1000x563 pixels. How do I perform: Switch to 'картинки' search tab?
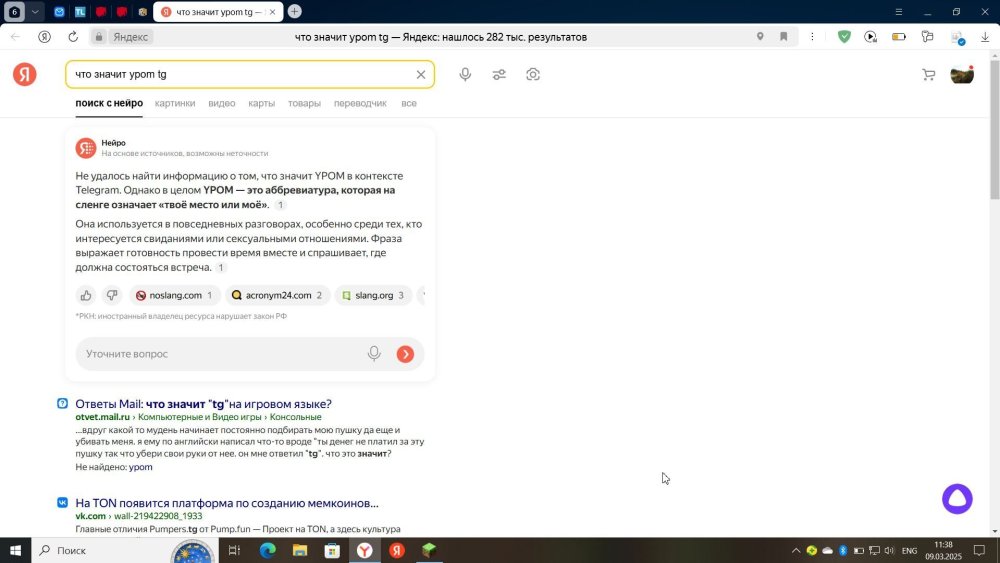(x=175, y=103)
